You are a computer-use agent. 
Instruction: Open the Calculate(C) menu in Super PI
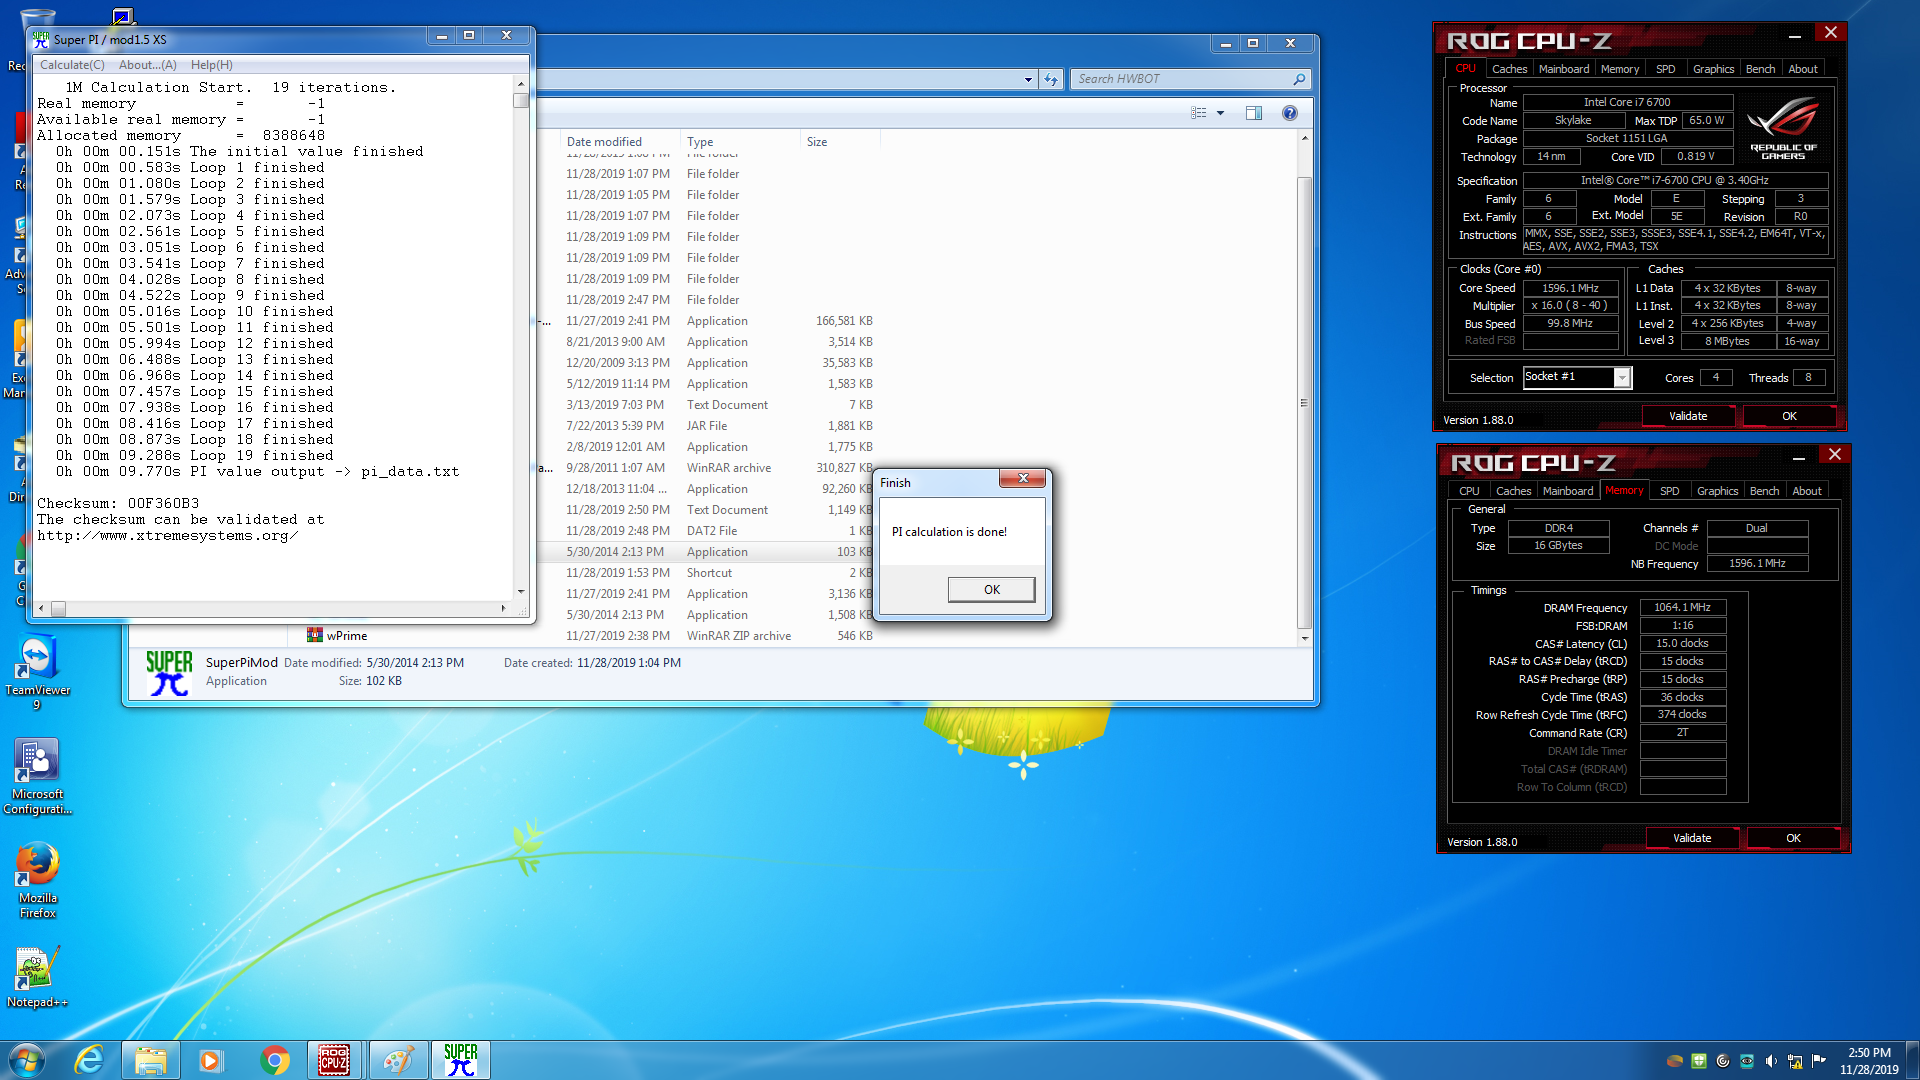pyautogui.click(x=72, y=65)
